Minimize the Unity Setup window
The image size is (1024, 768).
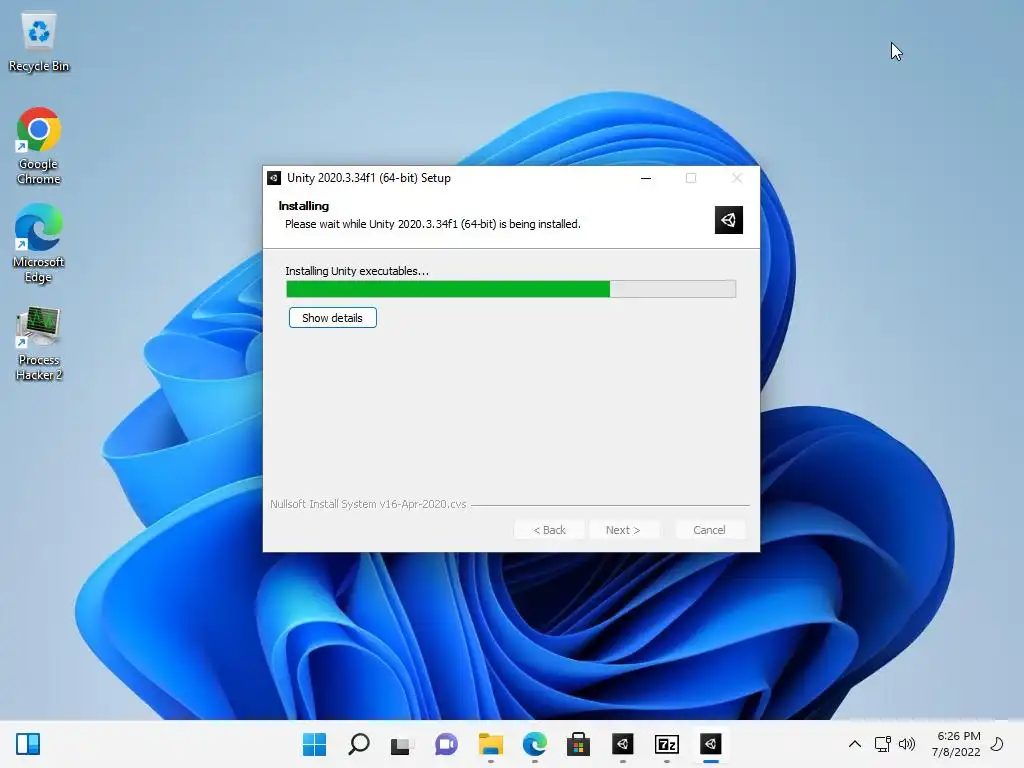[646, 178]
